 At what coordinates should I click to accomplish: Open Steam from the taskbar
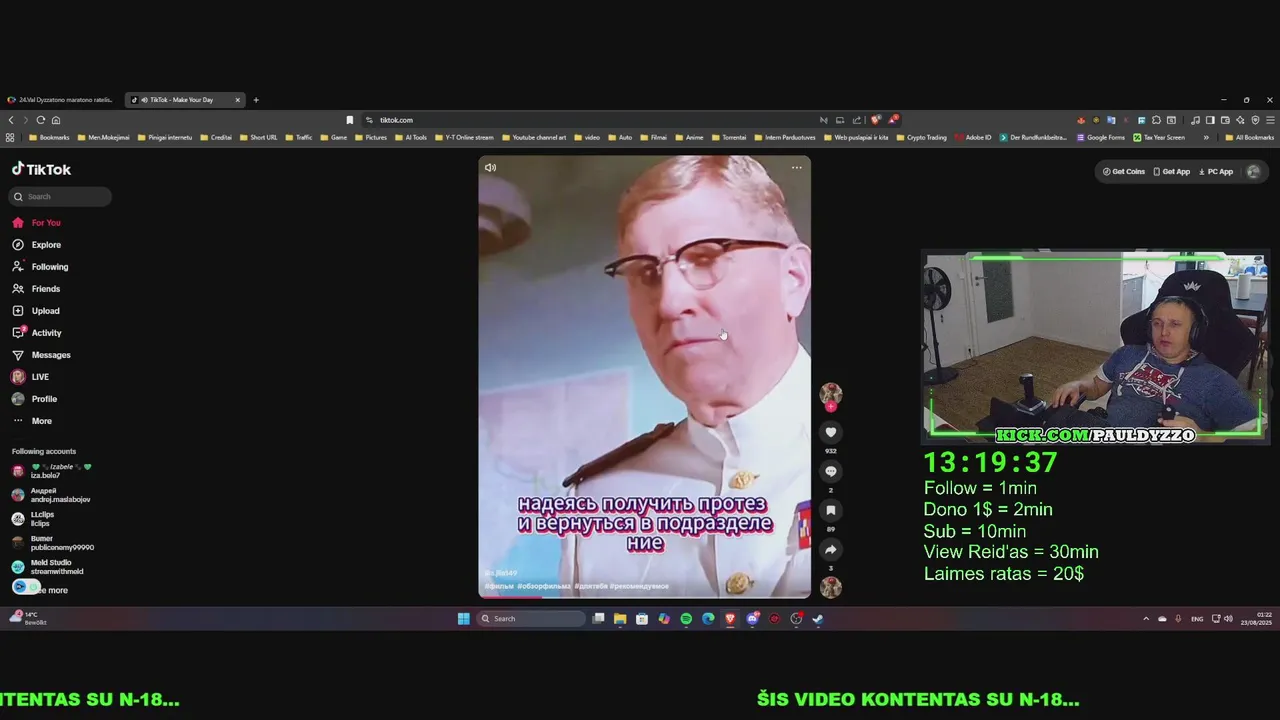818,619
